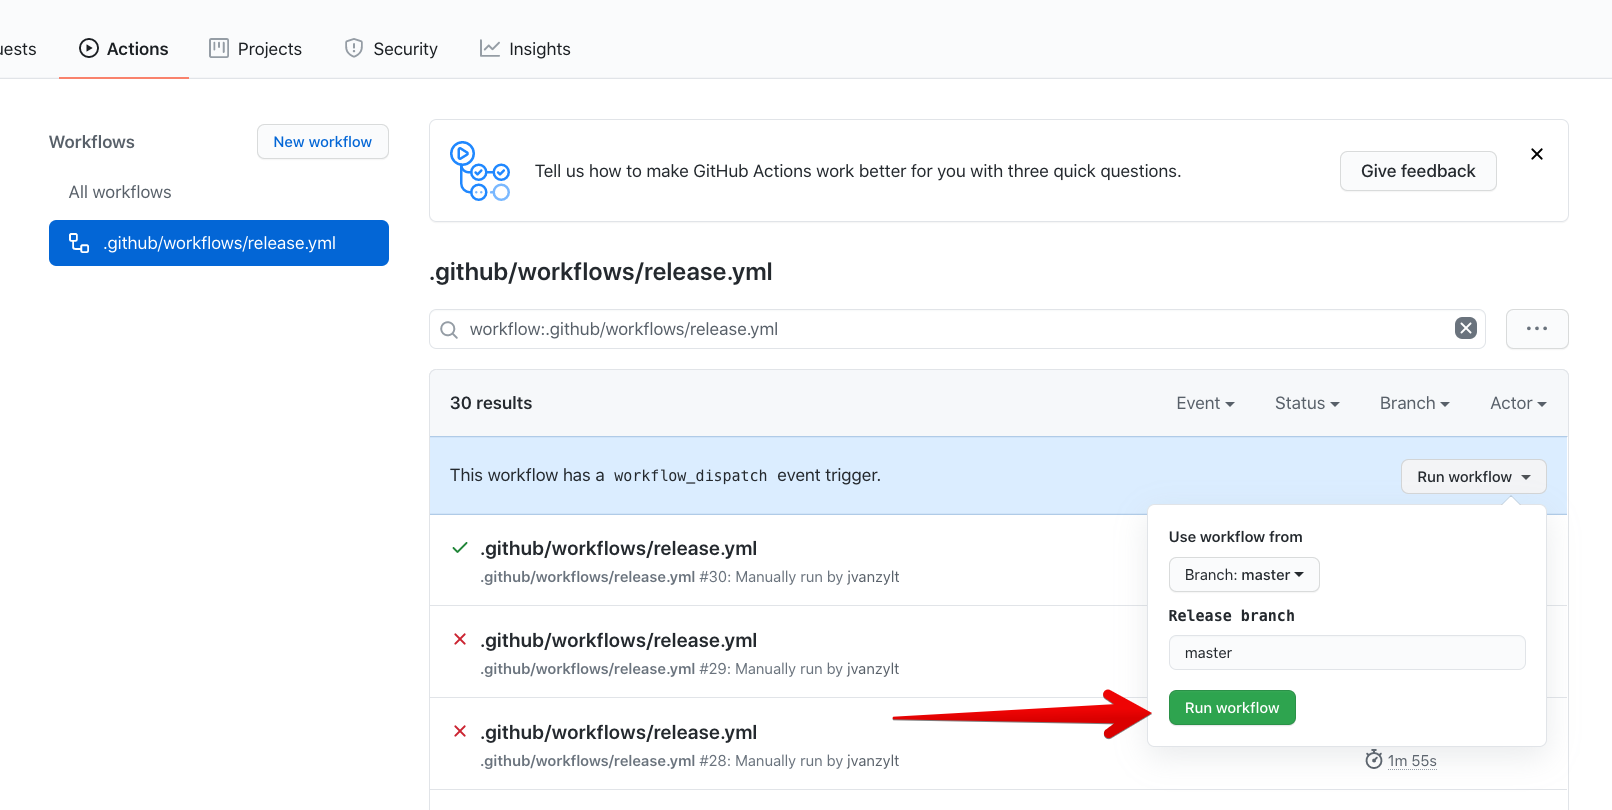This screenshot has height=810, width=1612.
Task: Click the Projects board icon
Action: tap(219, 48)
